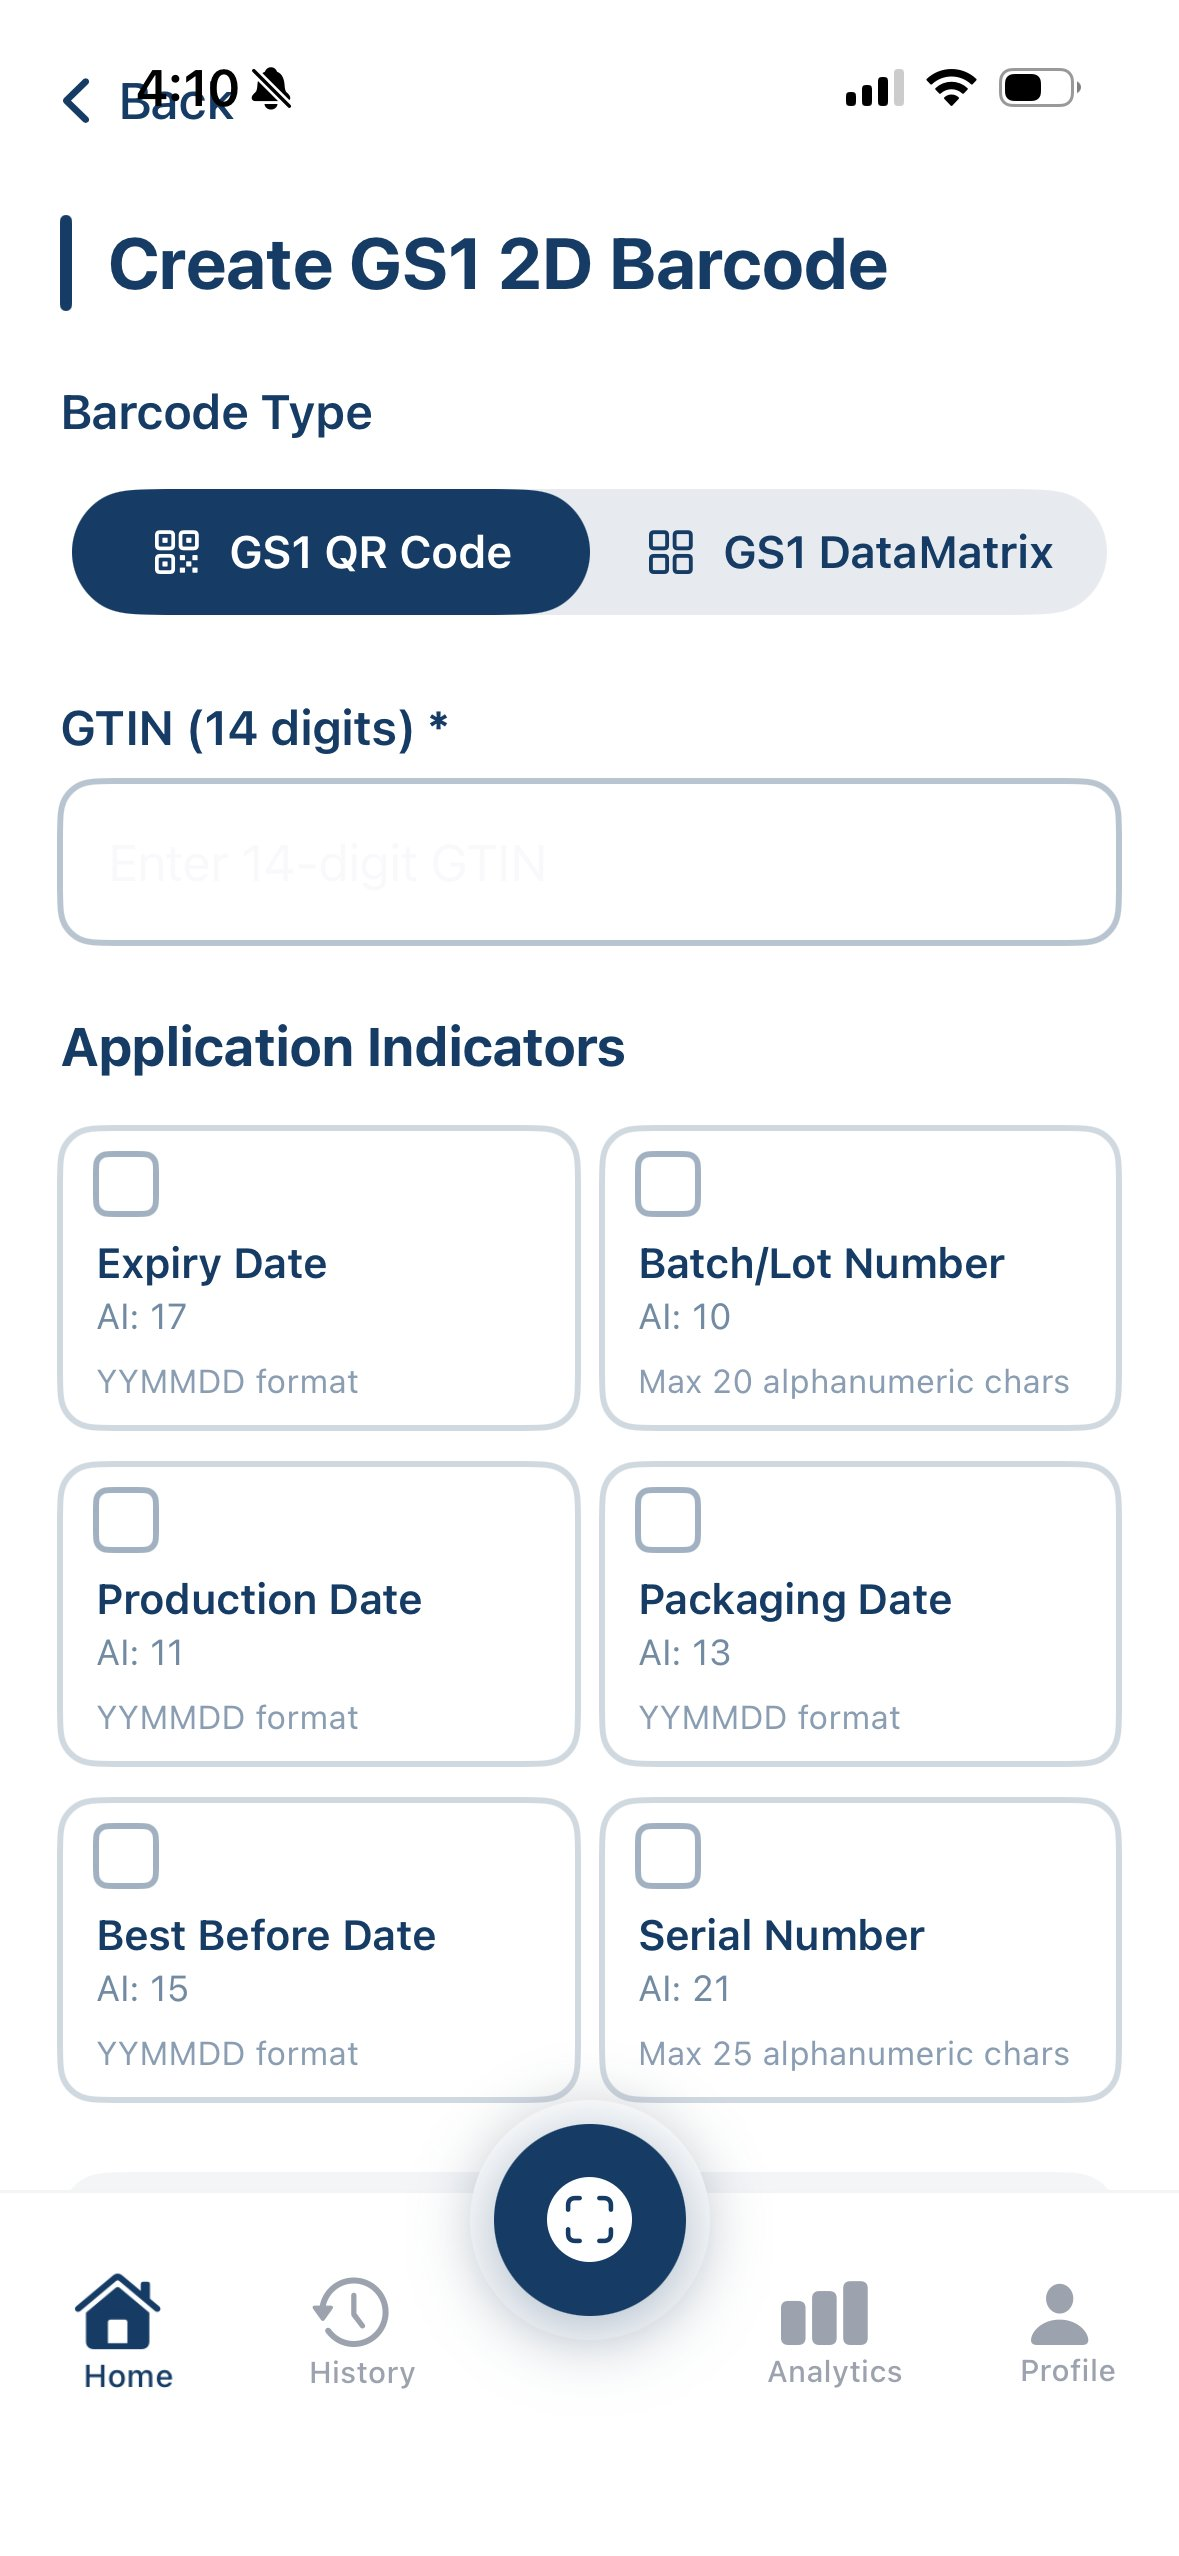Screen dimensions: 1179x2556
Task: Tap the 'Barcode Type' label
Action: coord(217,413)
